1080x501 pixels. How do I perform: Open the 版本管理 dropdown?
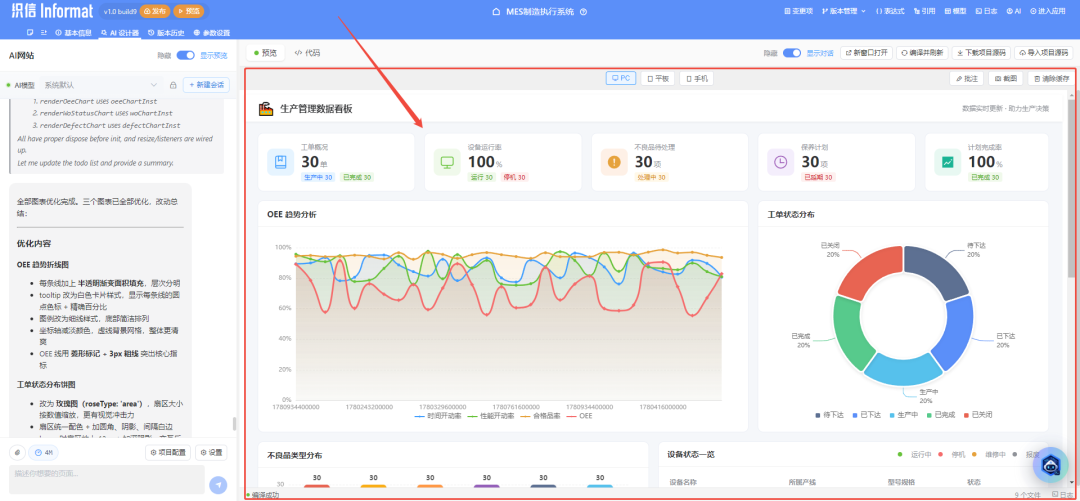844,12
